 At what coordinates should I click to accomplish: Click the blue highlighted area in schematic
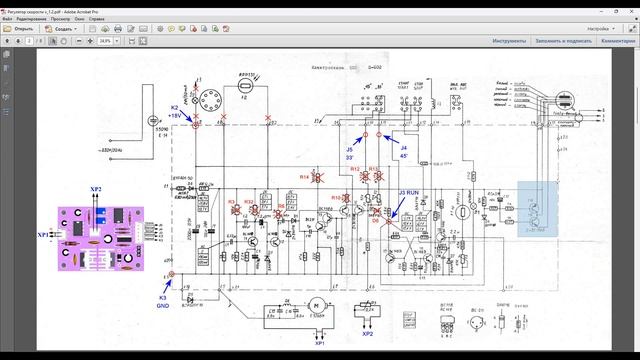538,209
